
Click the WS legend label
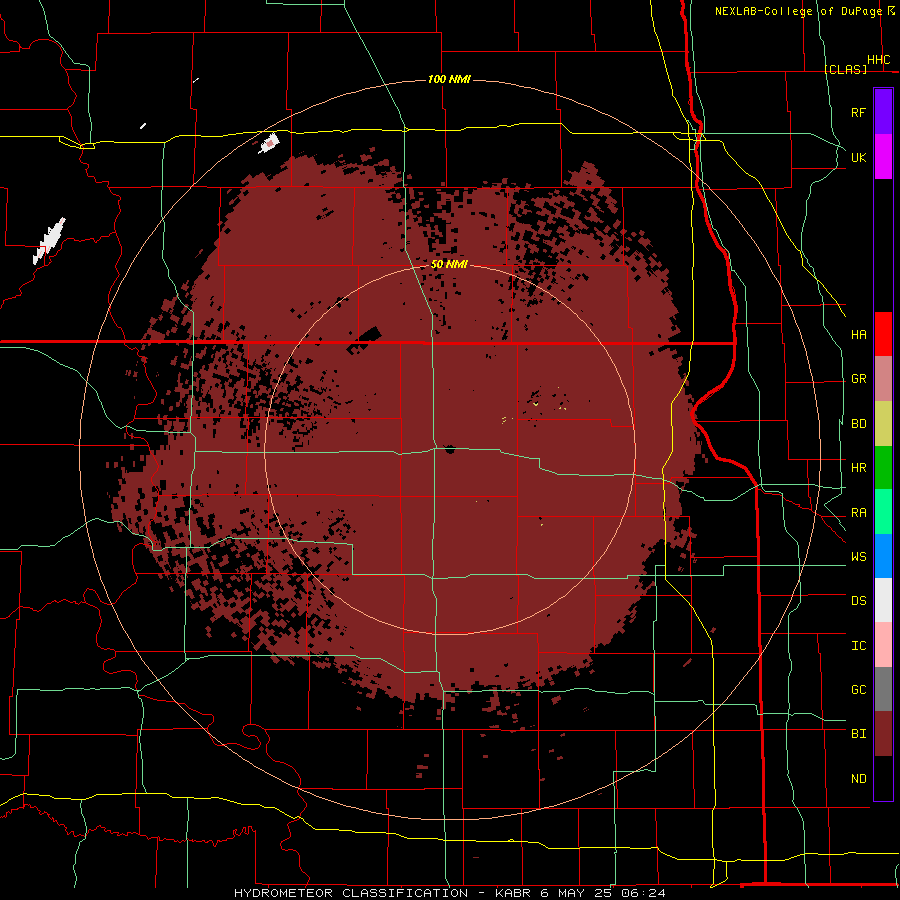tap(858, 557)
